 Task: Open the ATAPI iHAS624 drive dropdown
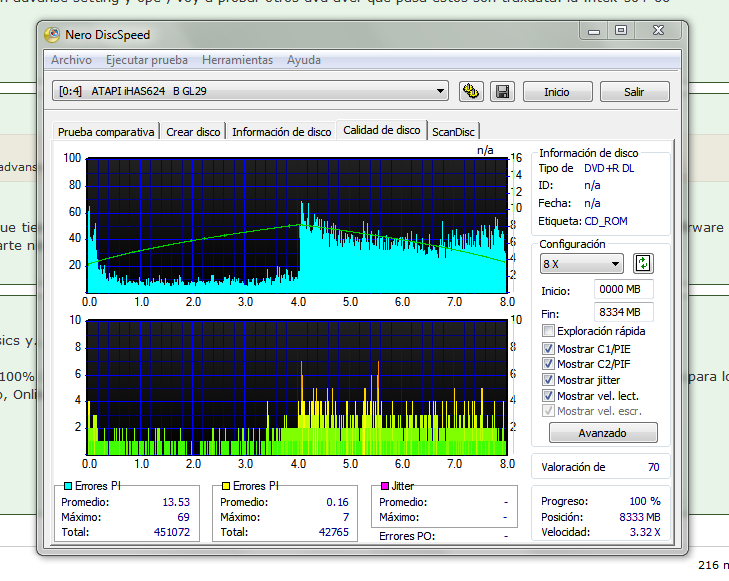click(250, 92)
